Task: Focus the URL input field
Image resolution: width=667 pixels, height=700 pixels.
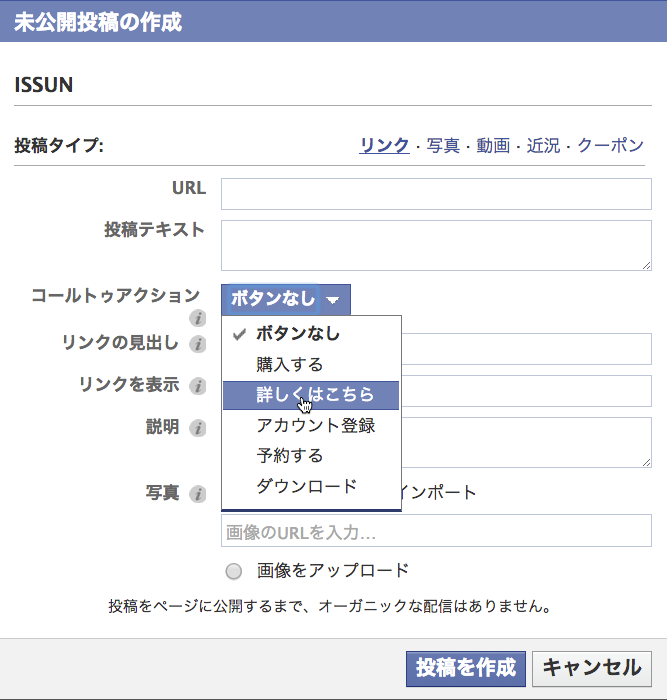Action: point(436,194)
